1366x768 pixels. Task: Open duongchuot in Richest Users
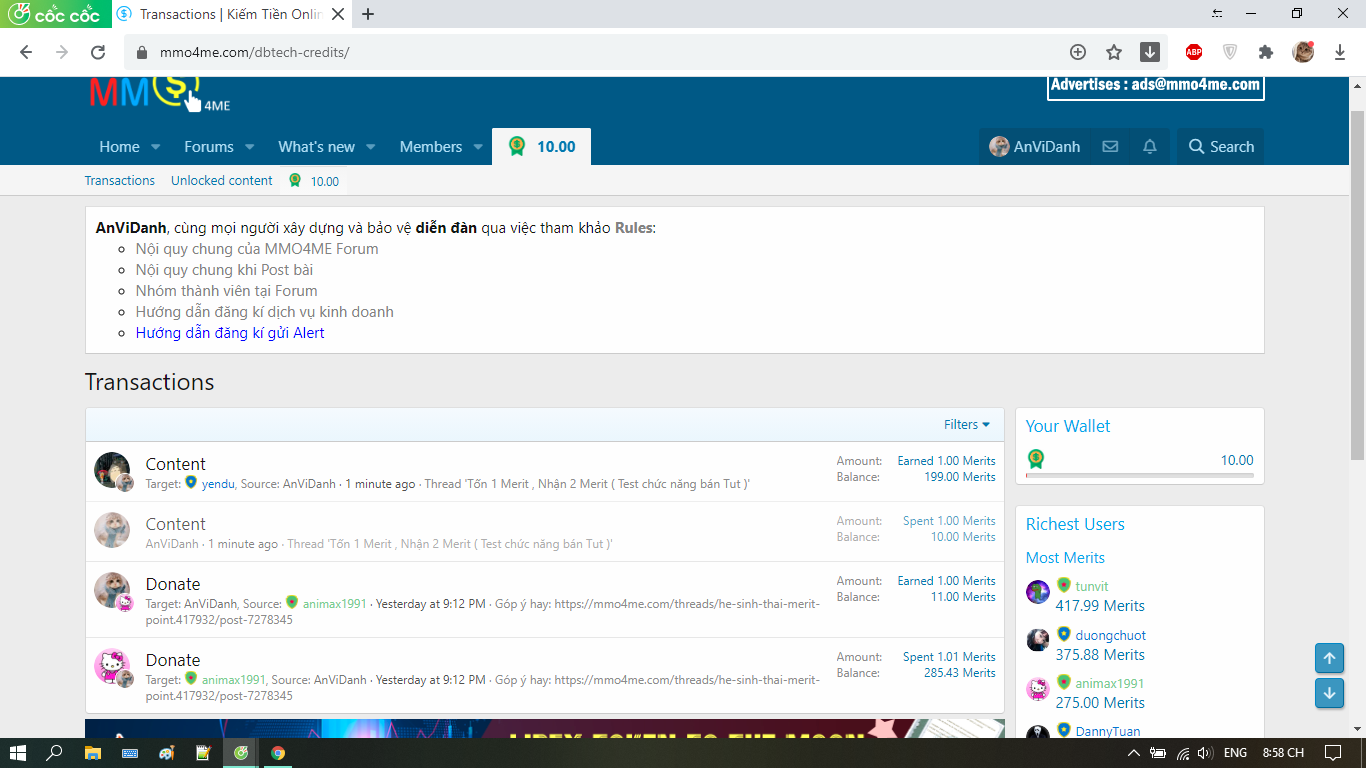[1111, 635]
